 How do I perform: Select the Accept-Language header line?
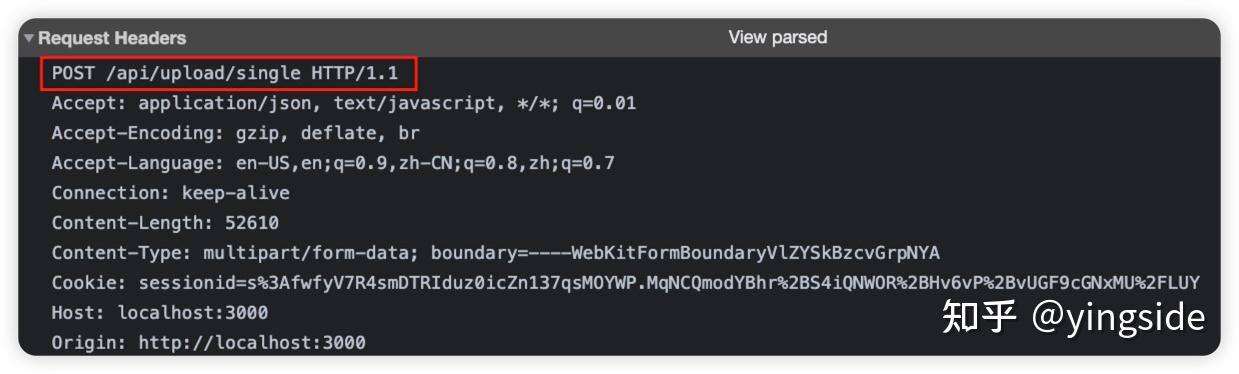click(x=333, y=163)
